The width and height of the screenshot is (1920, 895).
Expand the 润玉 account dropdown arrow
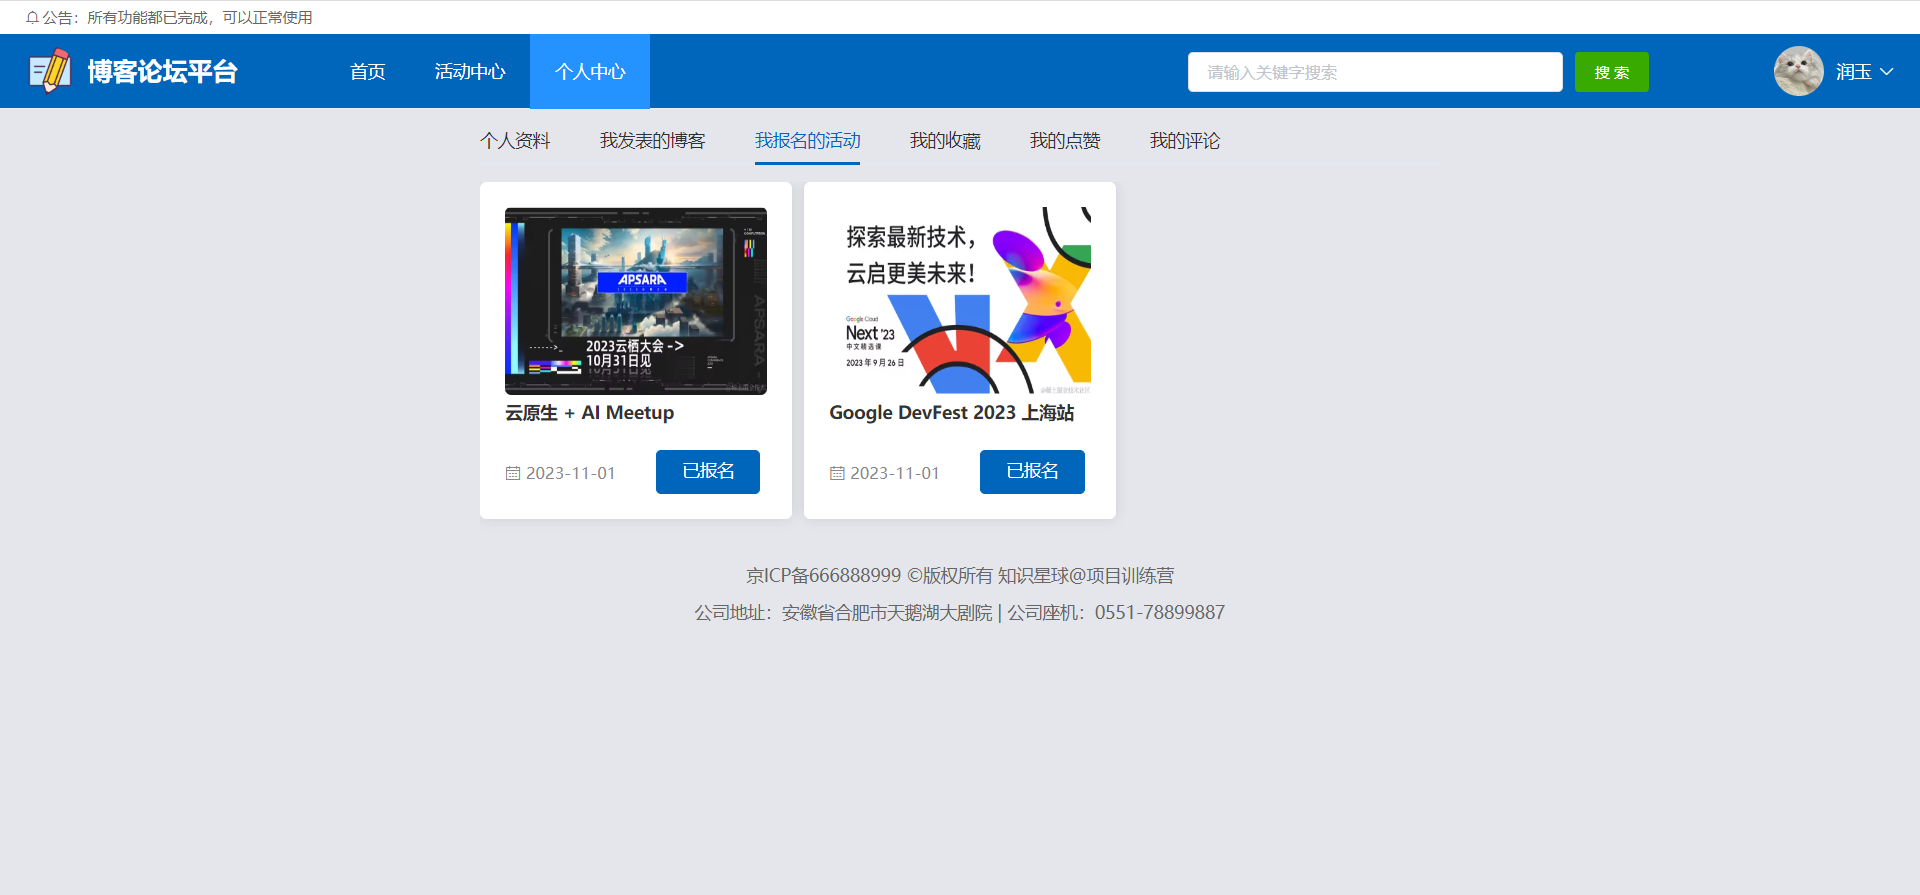tap(1886, 71)
